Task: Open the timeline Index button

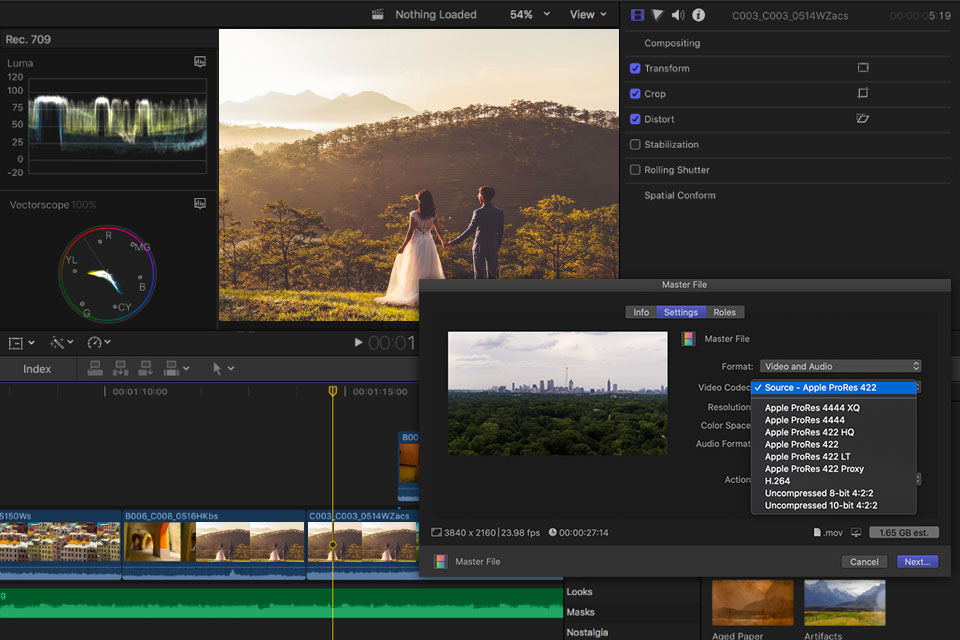Action: tap(37, 369)
